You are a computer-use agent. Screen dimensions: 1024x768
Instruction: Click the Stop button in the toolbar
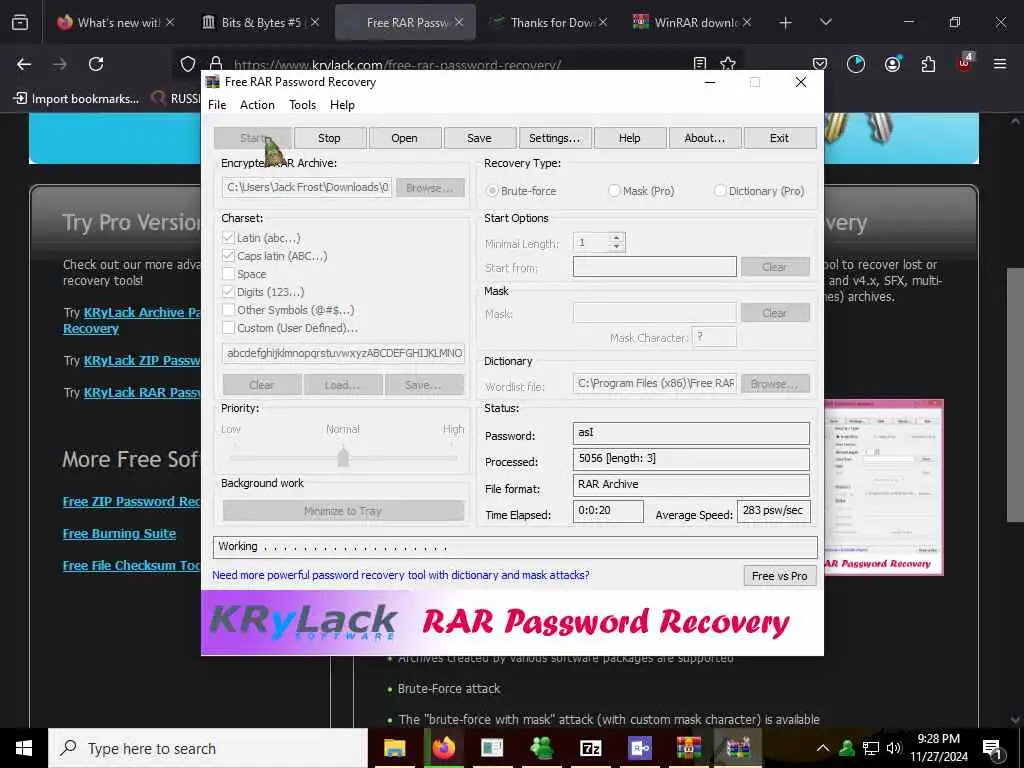pyautogui.click(x=329, y=138)
